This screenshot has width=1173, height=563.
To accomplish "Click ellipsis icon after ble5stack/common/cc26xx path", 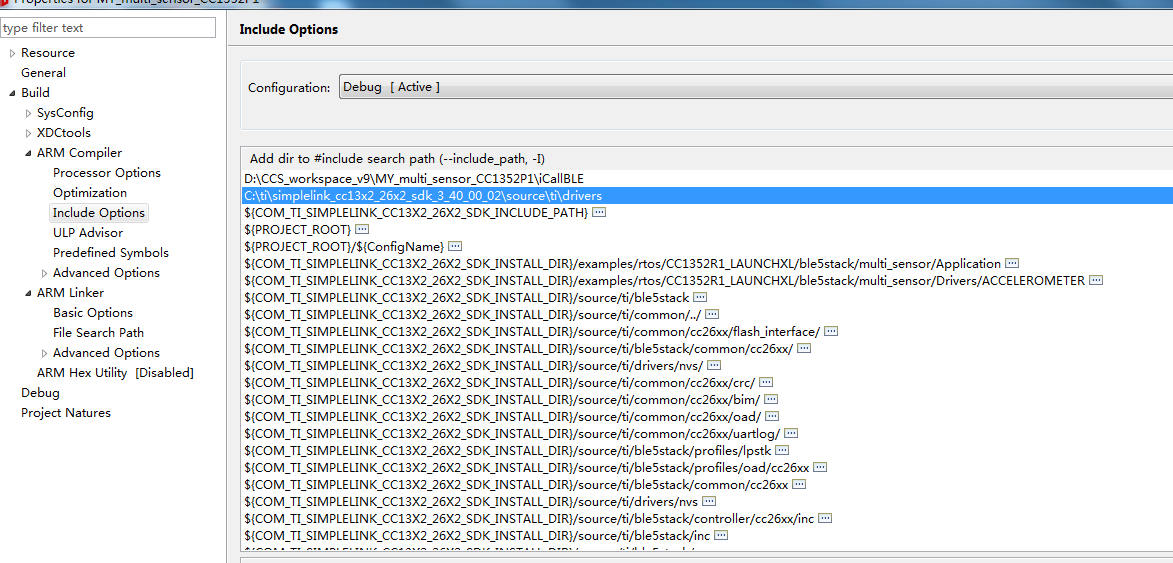I will pyautogui.click(x=799, y=484).
